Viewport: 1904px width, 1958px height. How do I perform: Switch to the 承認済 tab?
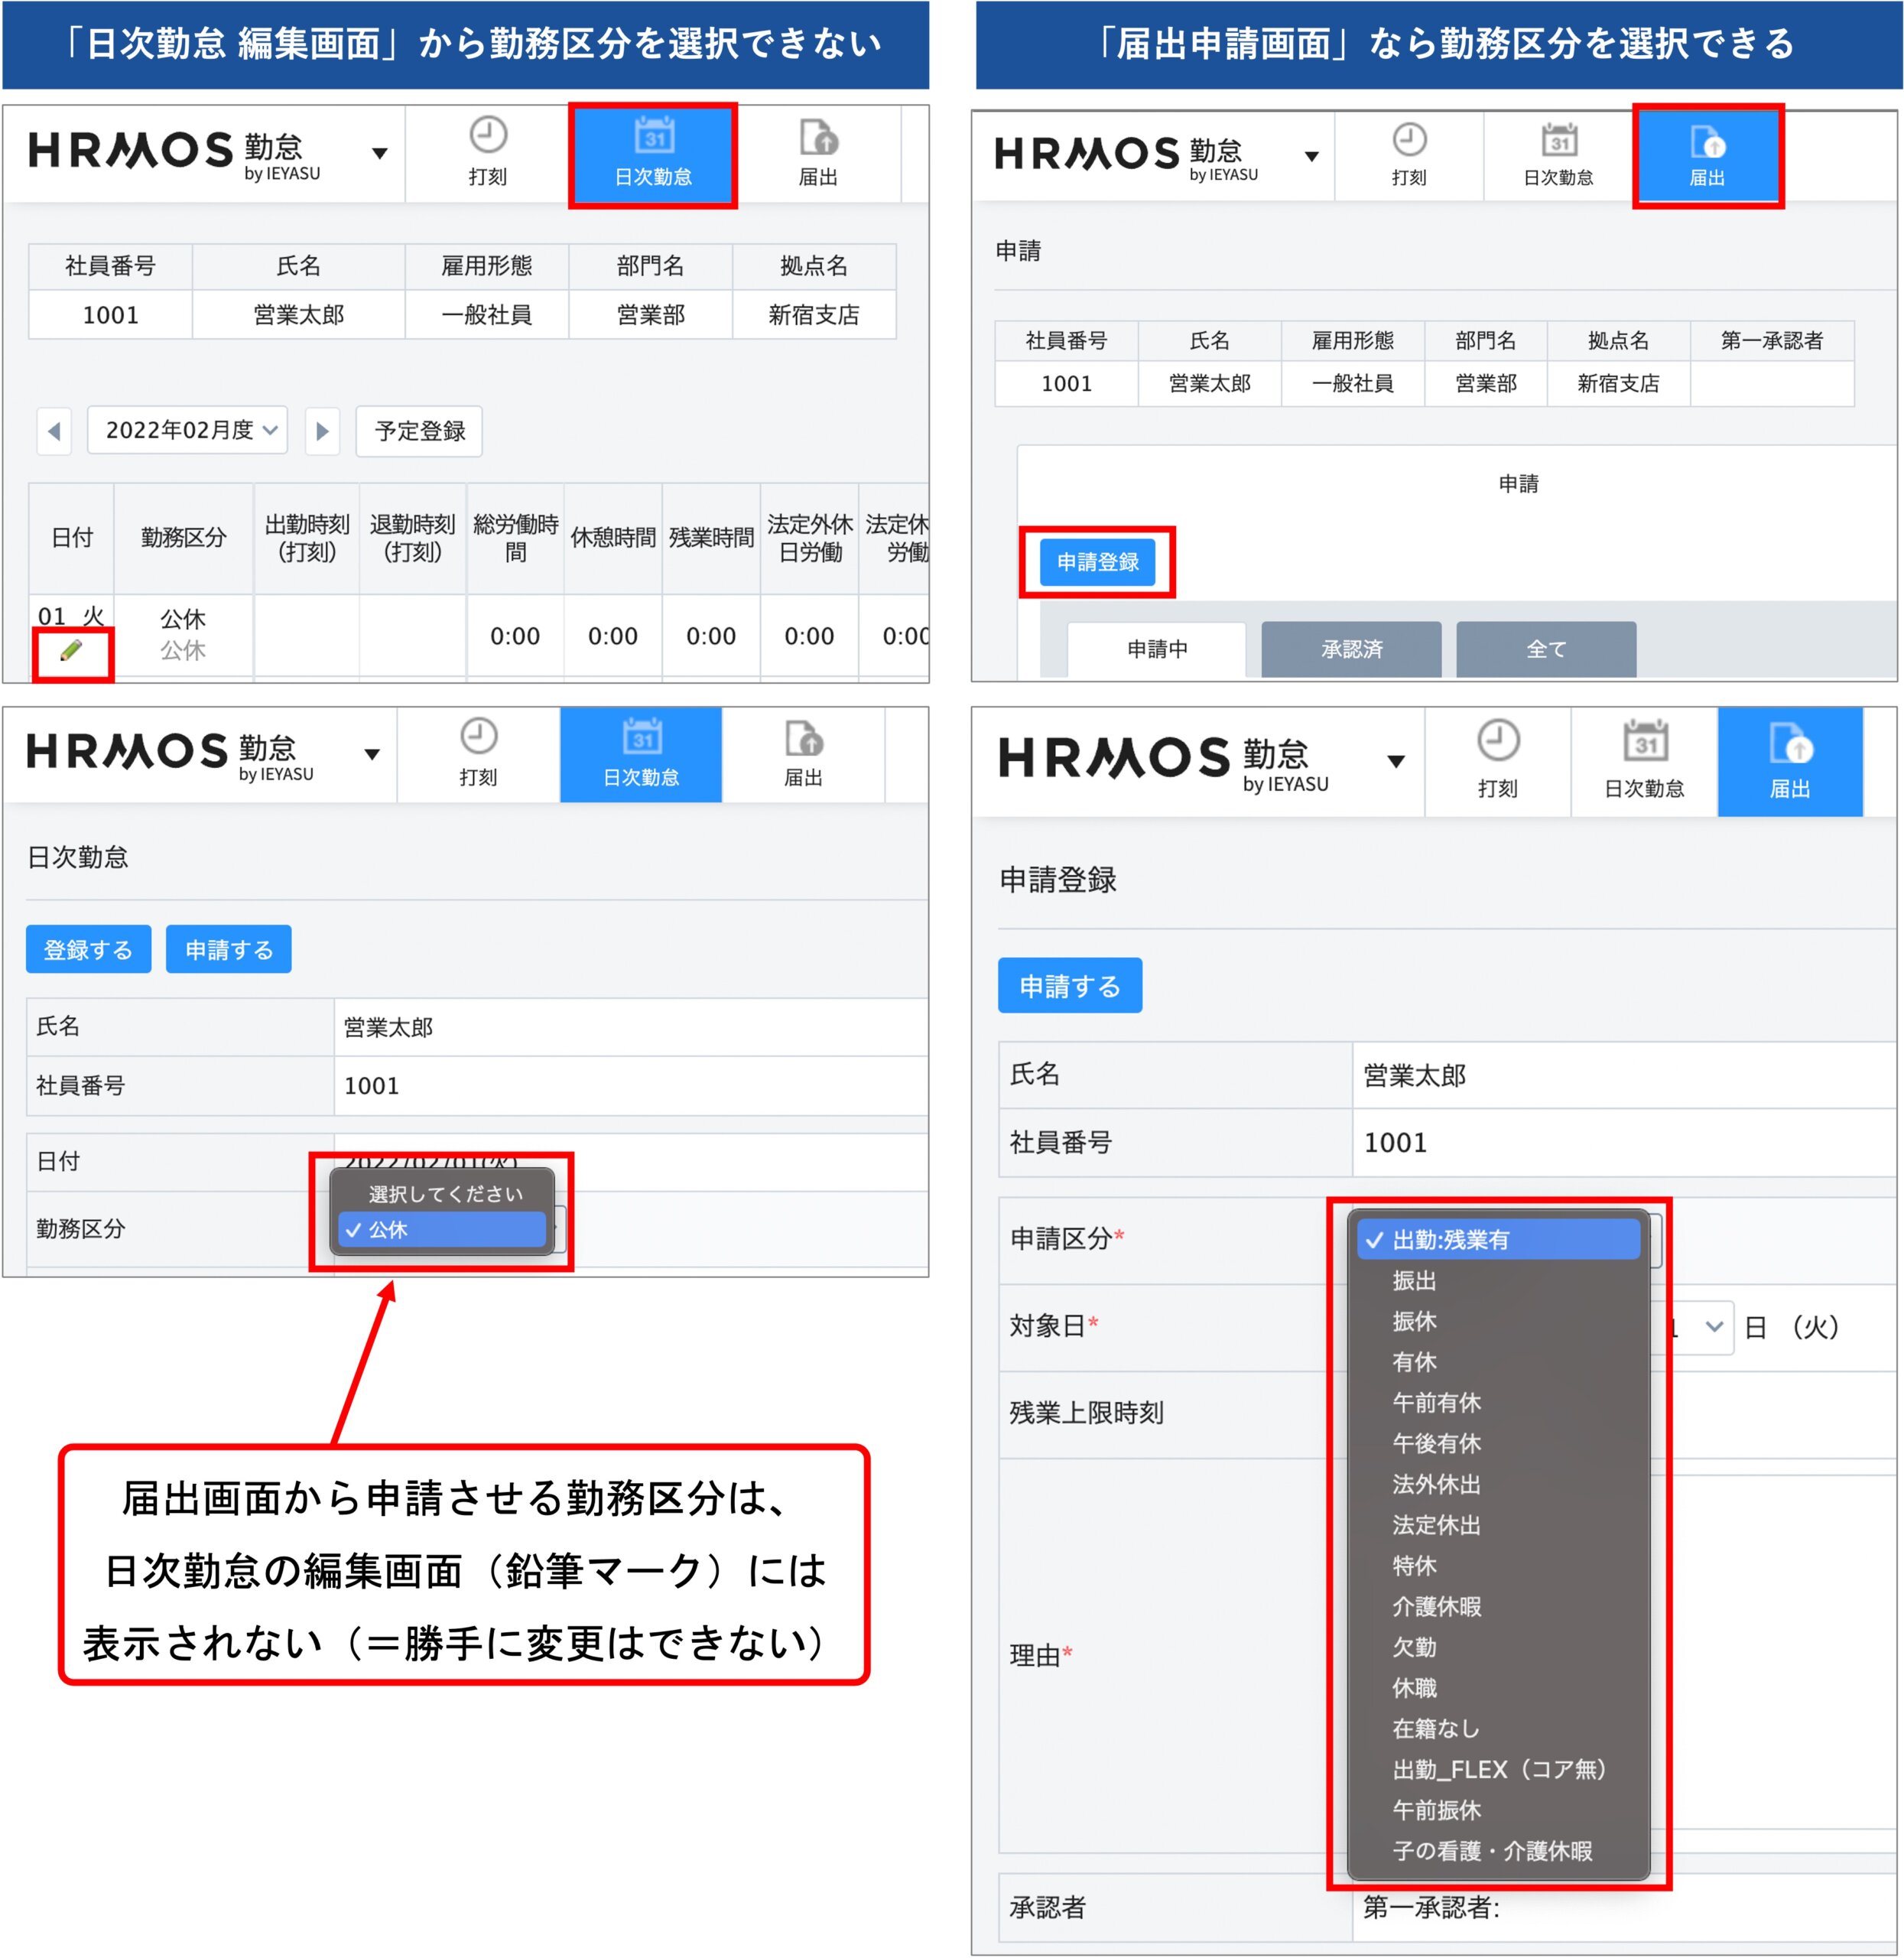tap(1351, 649)
